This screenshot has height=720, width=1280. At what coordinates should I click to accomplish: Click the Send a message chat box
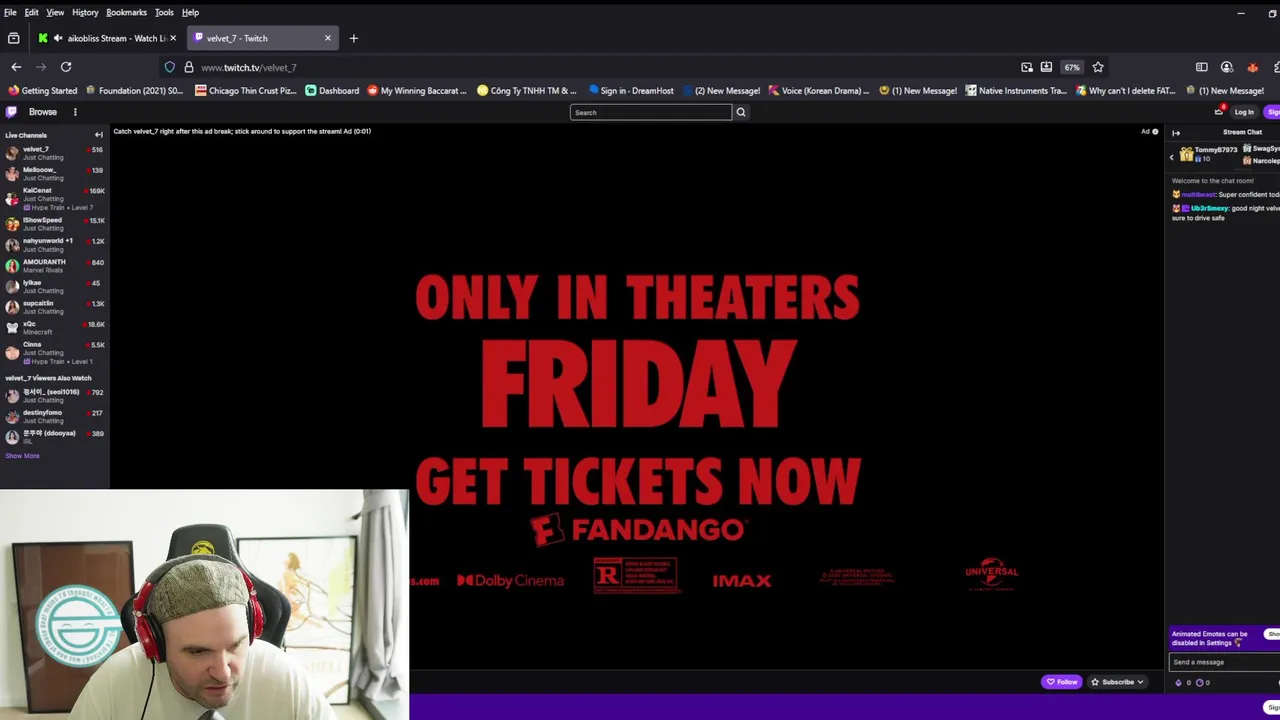pyautogui.click(x=1225, y=662)
